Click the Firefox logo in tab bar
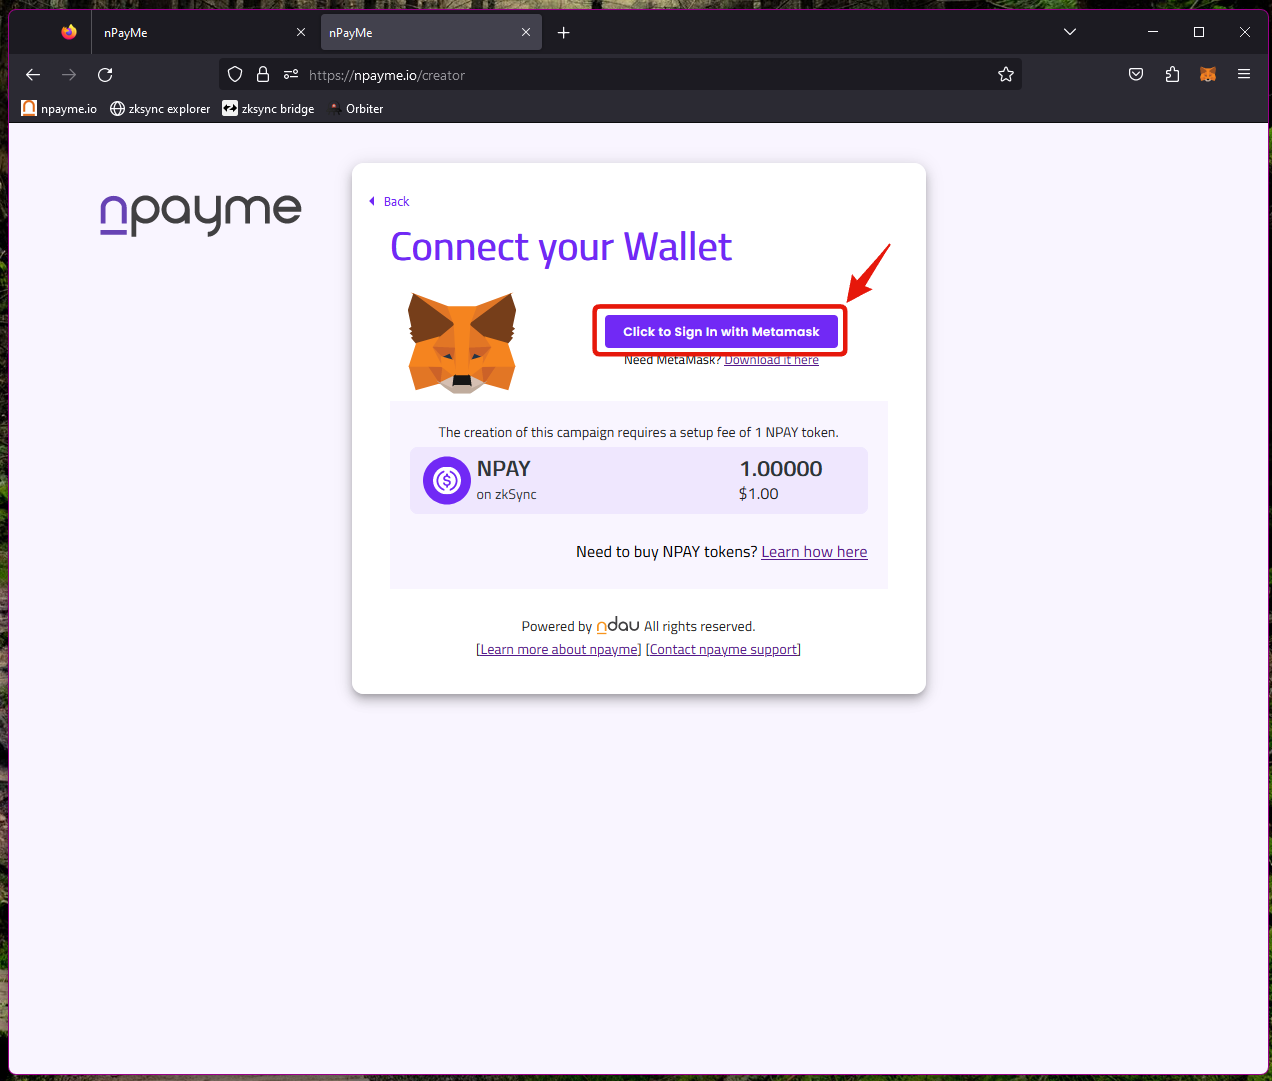 click(x=69, y=32)
